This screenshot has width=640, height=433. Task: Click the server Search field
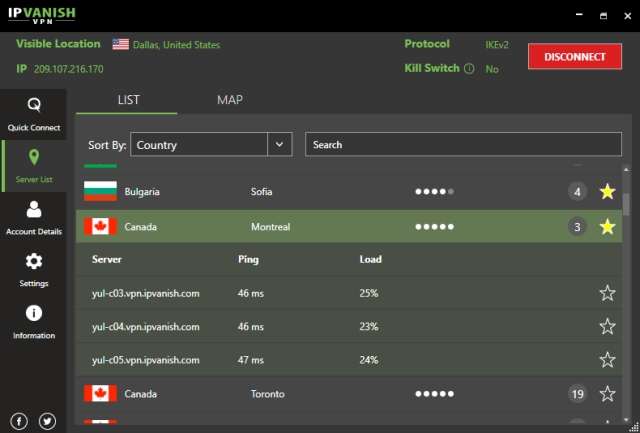click(x=460, y=145)
